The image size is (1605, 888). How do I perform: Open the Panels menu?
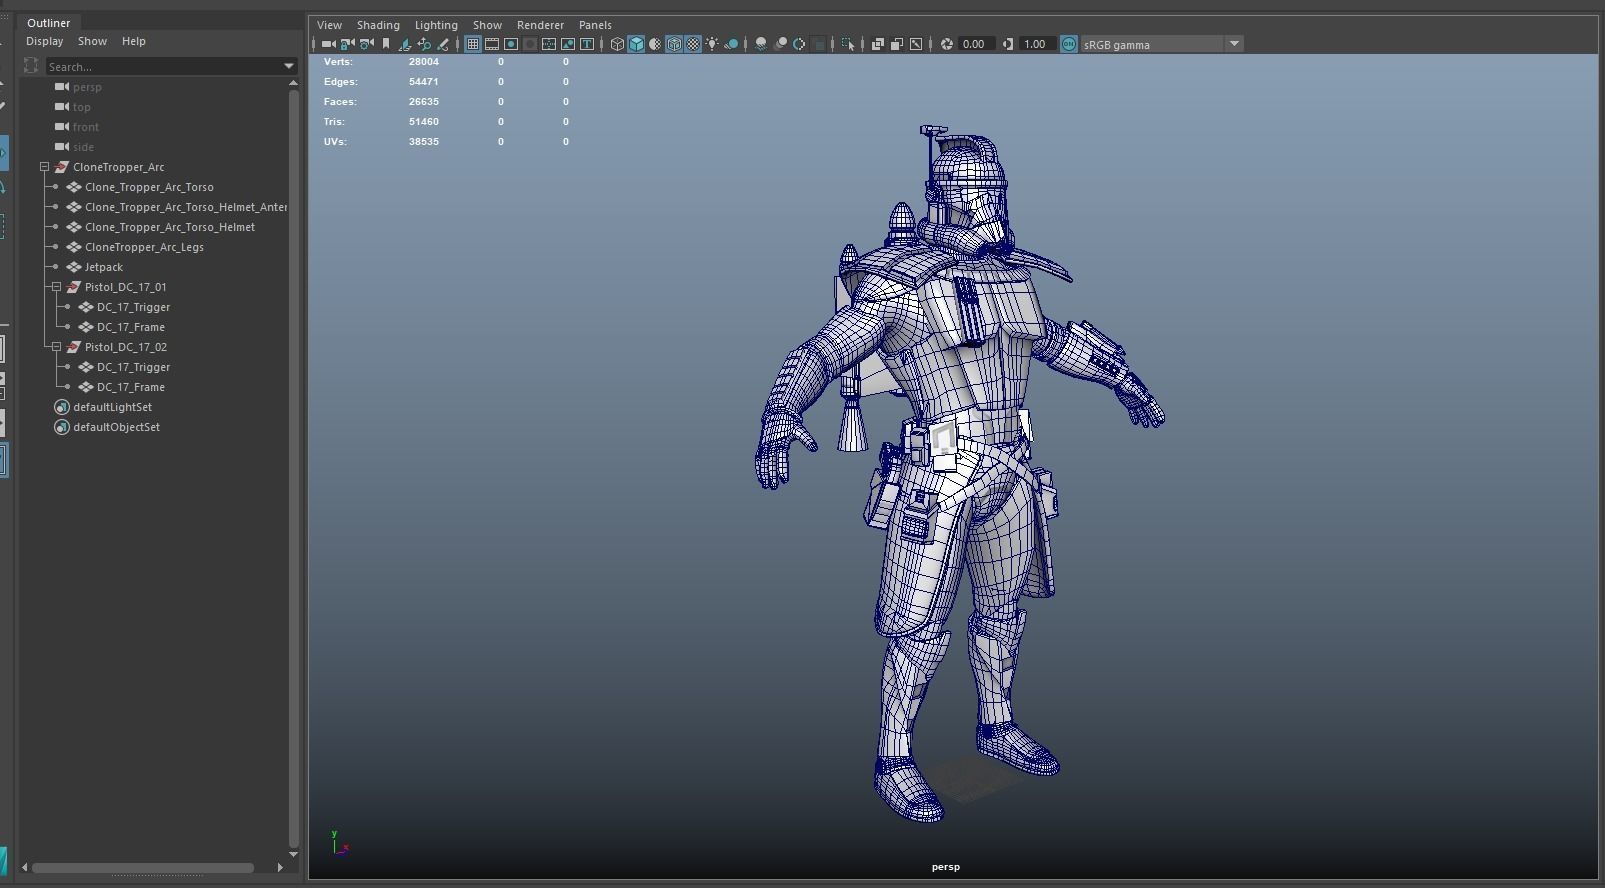pyautogui.click(x=595, y=25)
